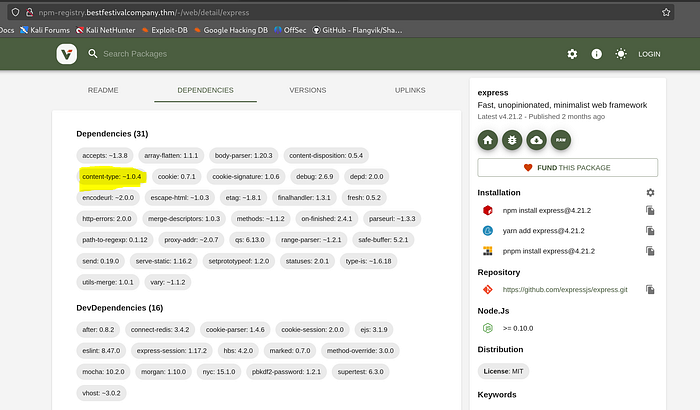Copy the pnpm install express command
The image size is (700, 410).
pyautogui.click(x=650, y=251)
